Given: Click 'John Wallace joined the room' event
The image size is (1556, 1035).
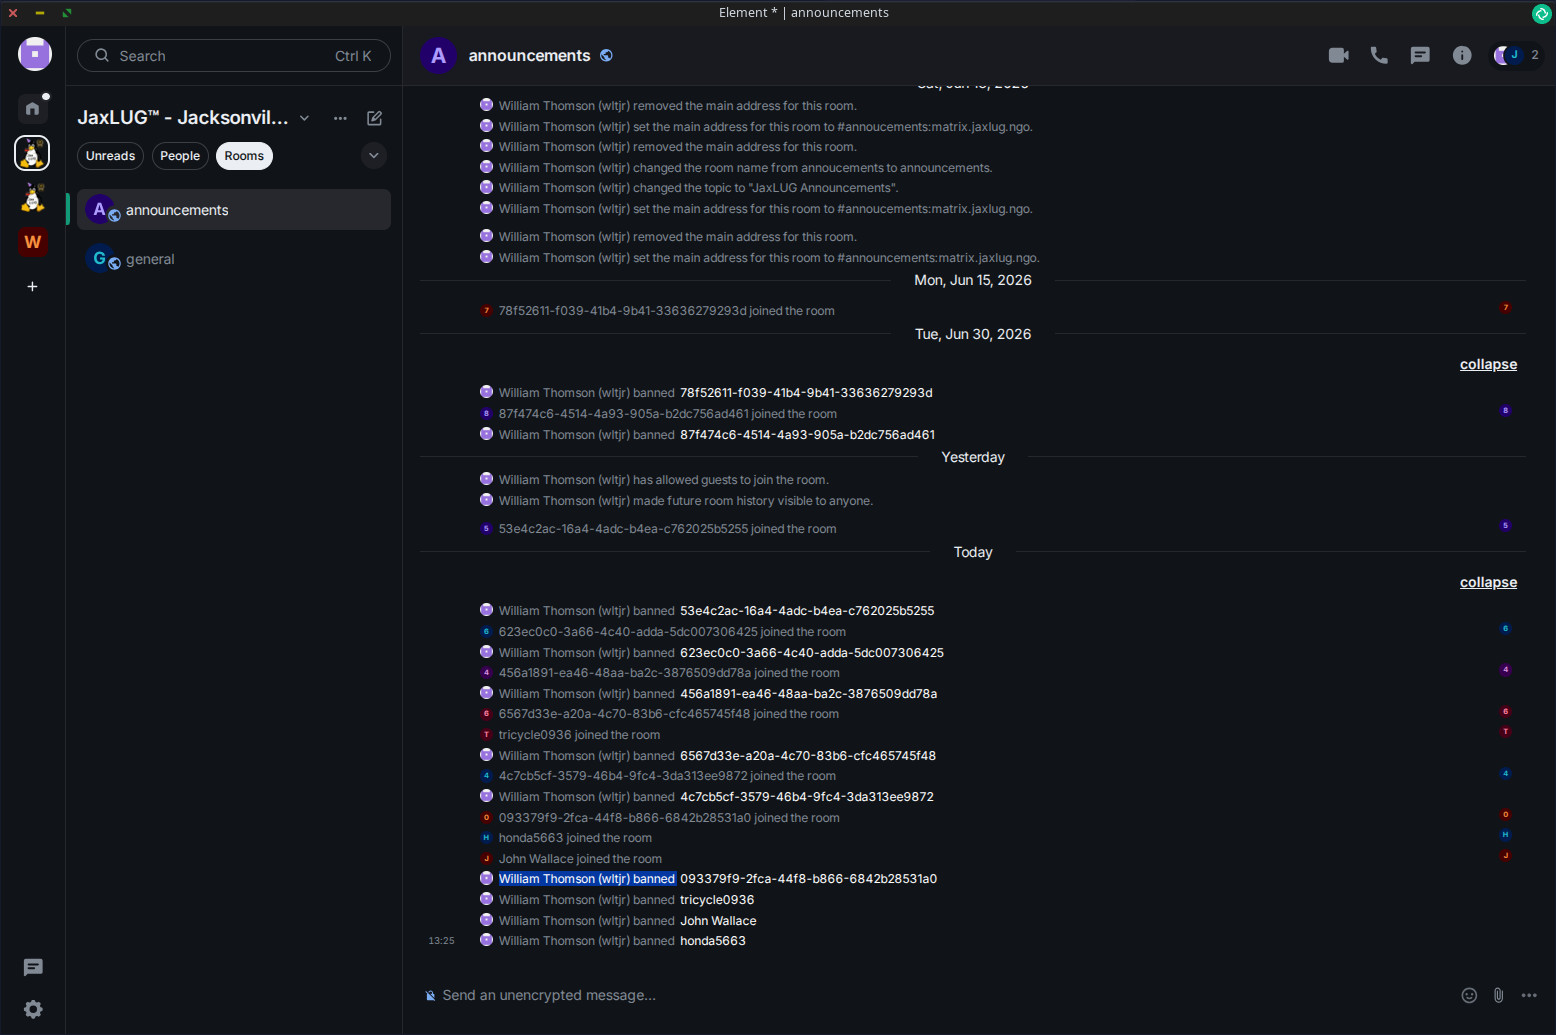Looking at the screenshot, I should [580, 859].
